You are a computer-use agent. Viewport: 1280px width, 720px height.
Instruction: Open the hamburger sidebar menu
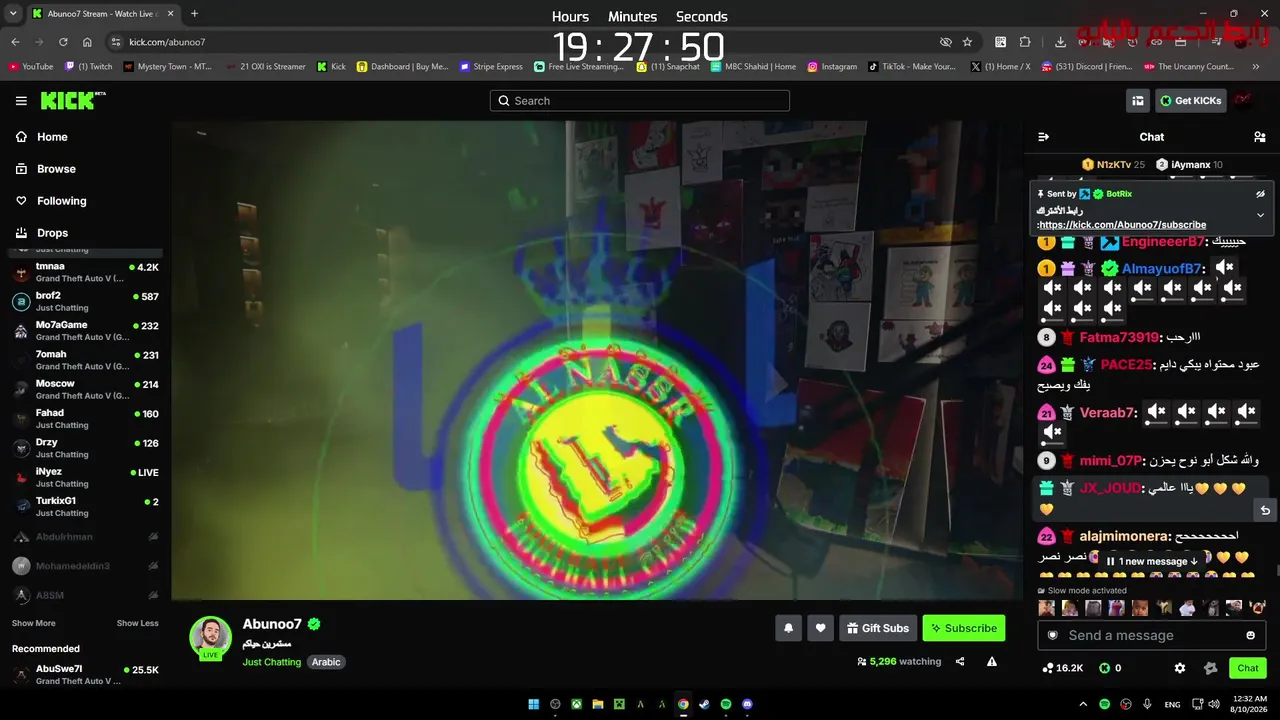coord(21,101)
